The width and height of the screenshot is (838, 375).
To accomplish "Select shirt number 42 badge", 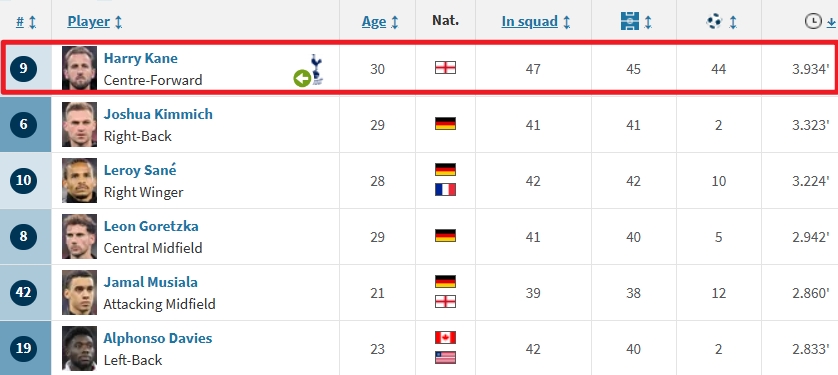I will (24, 293).
